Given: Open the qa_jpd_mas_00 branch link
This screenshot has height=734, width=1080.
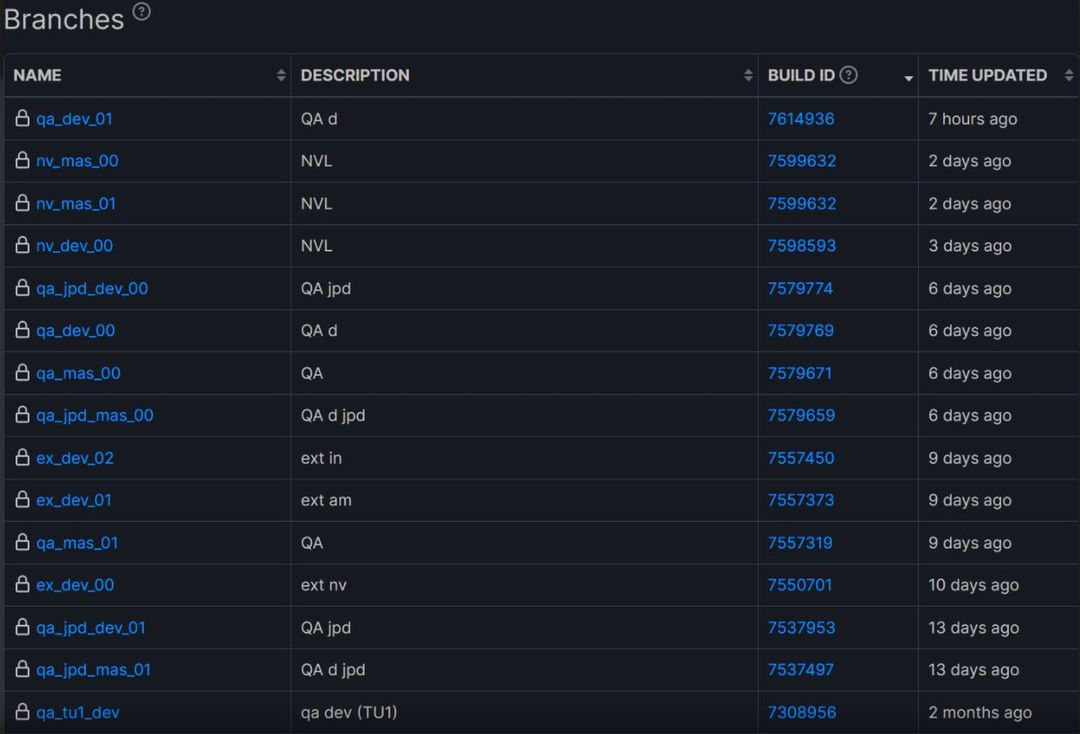Looking at the screenshot, I should click(95, 415).
